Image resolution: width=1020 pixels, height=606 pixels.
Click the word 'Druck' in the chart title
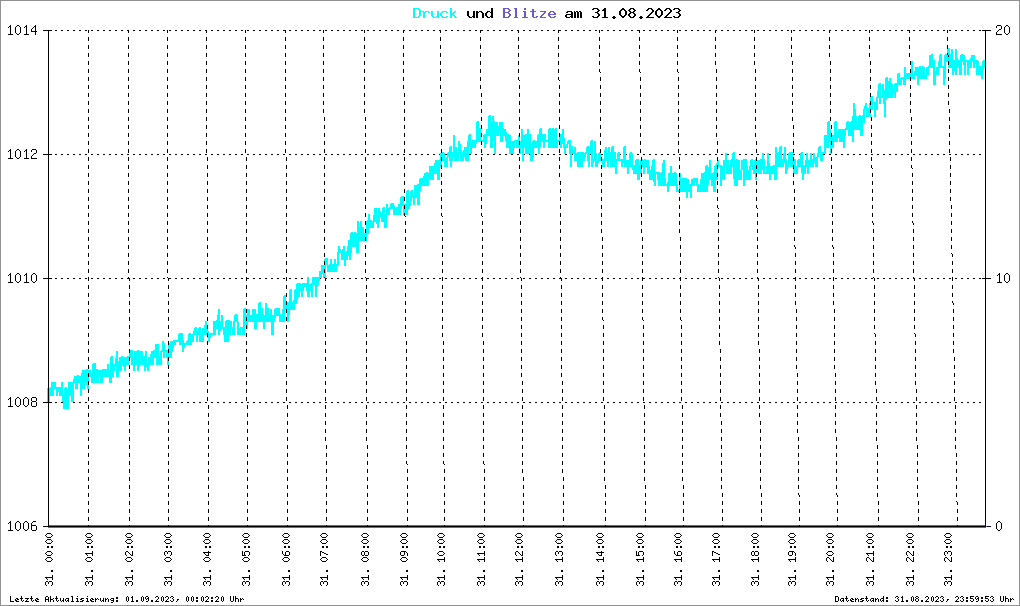(435, 14)
